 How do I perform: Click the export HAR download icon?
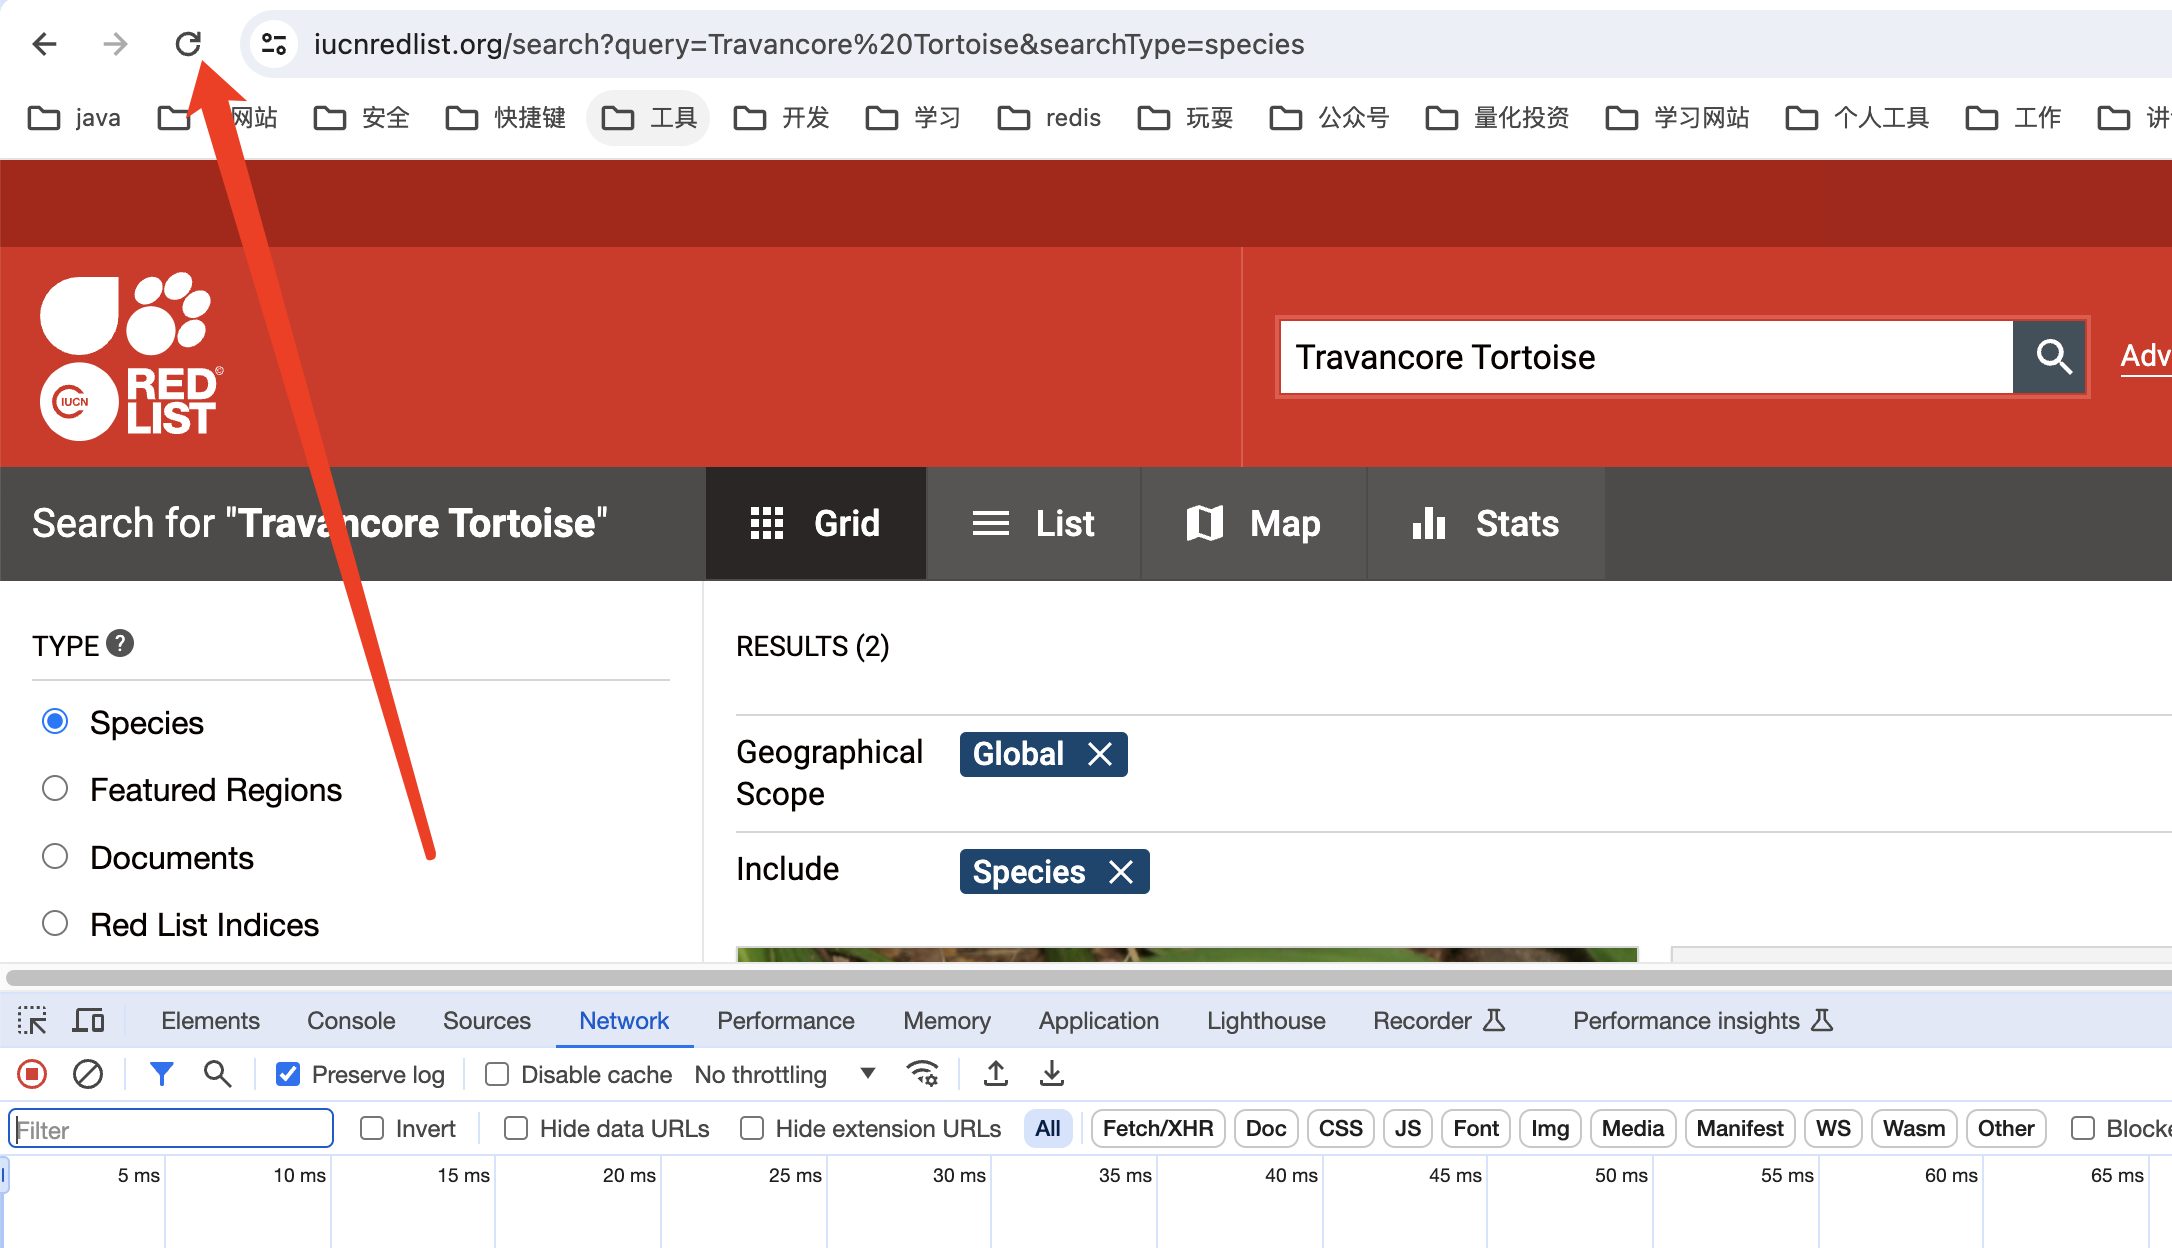(x=1051, y=1074)
